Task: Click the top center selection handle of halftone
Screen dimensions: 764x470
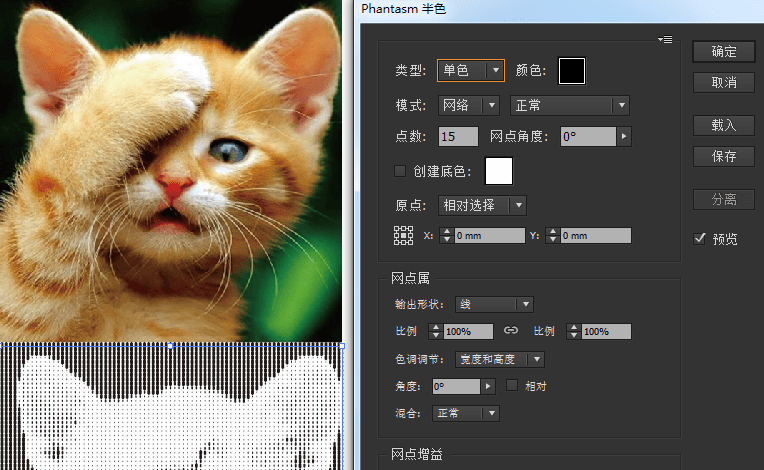Action: point(170,346)
